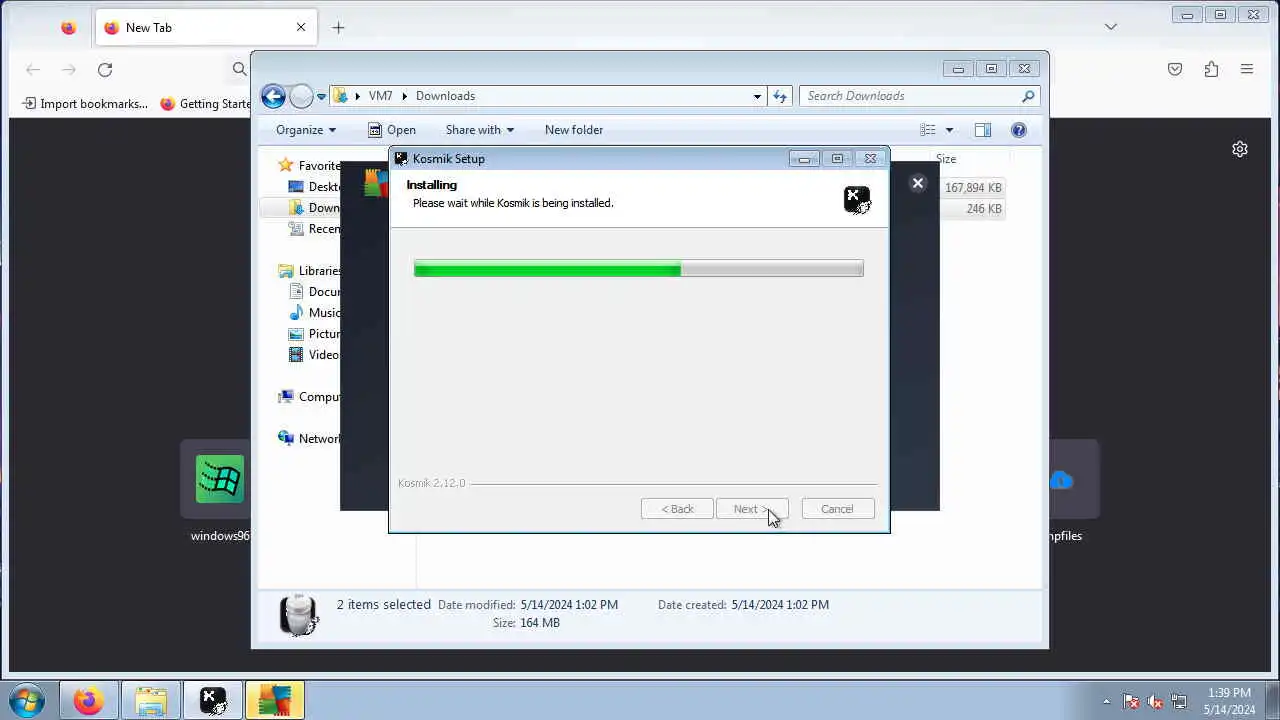Click the New Tab browser tab
The width and height of the screenshot is (1280, 720).
click(205, 28)
